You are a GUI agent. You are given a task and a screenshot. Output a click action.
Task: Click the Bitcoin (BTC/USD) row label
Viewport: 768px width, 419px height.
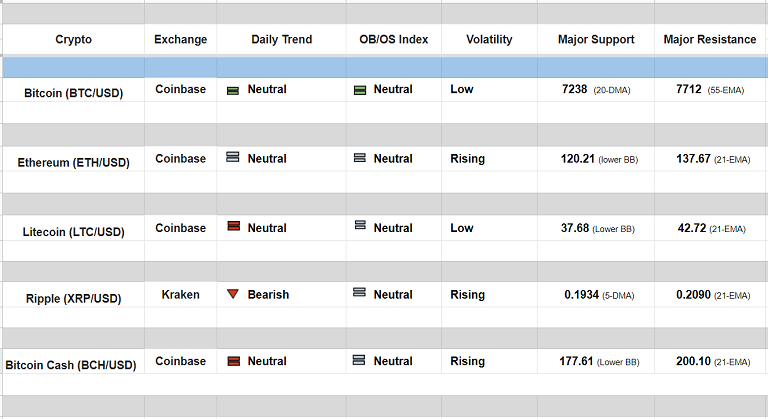73,92
